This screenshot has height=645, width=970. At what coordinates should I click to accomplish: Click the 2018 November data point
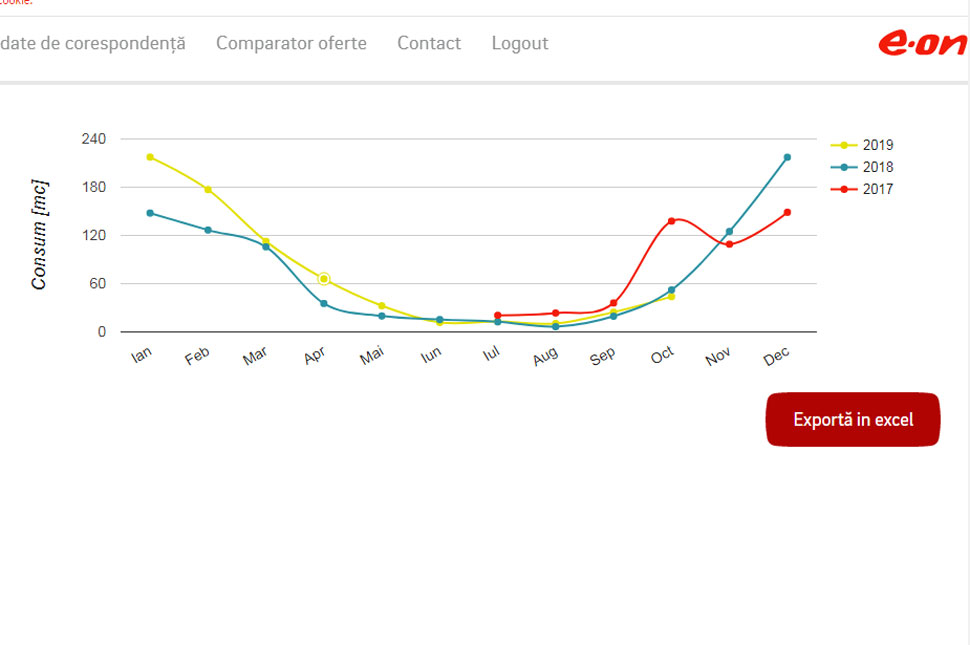[x=729, y=232]
